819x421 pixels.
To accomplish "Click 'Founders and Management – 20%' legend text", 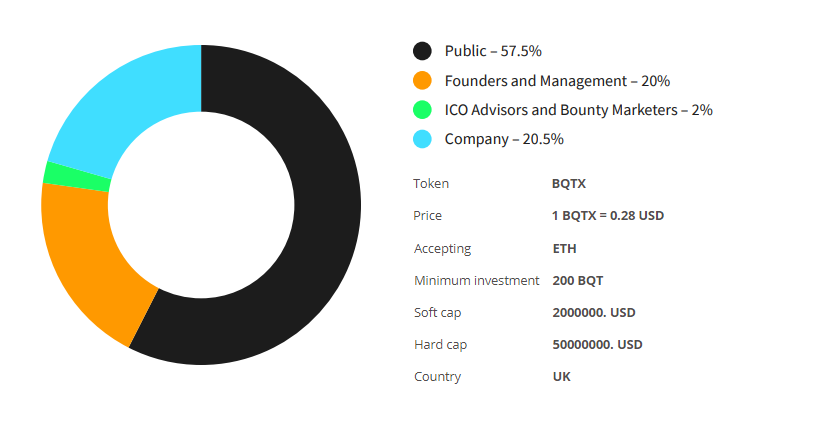I will click(557, 80).
